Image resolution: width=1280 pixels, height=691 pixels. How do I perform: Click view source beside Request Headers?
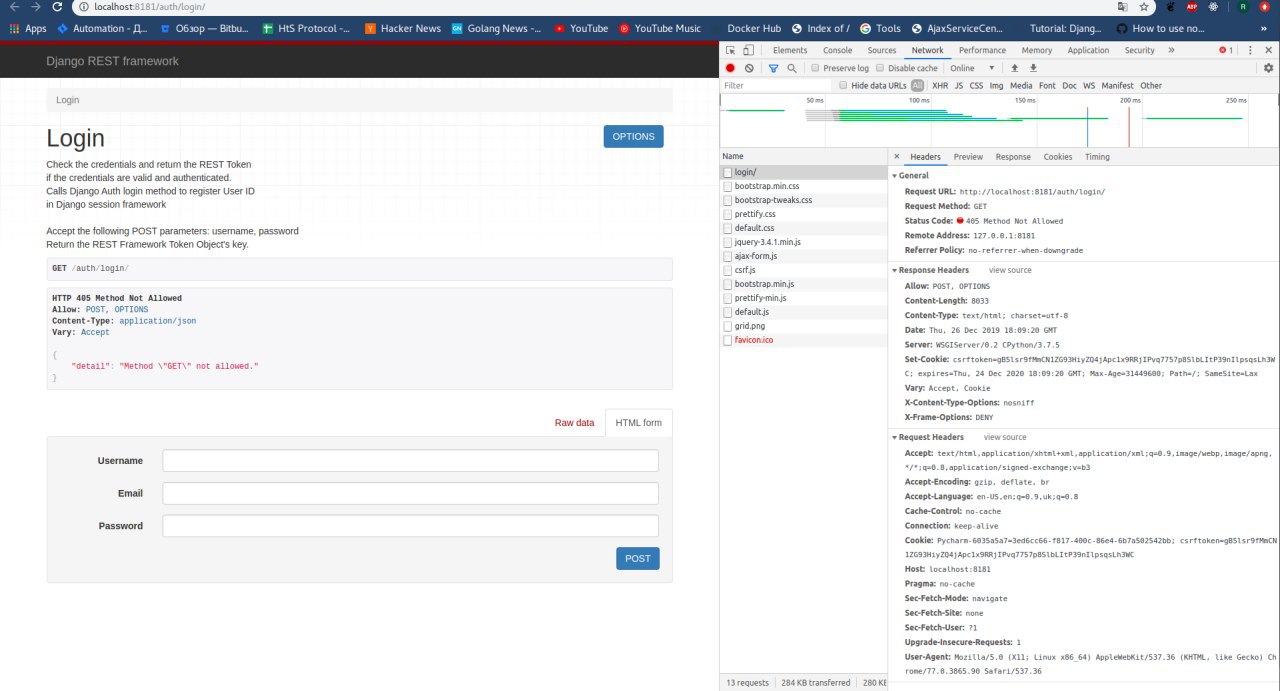(1005, 437)
